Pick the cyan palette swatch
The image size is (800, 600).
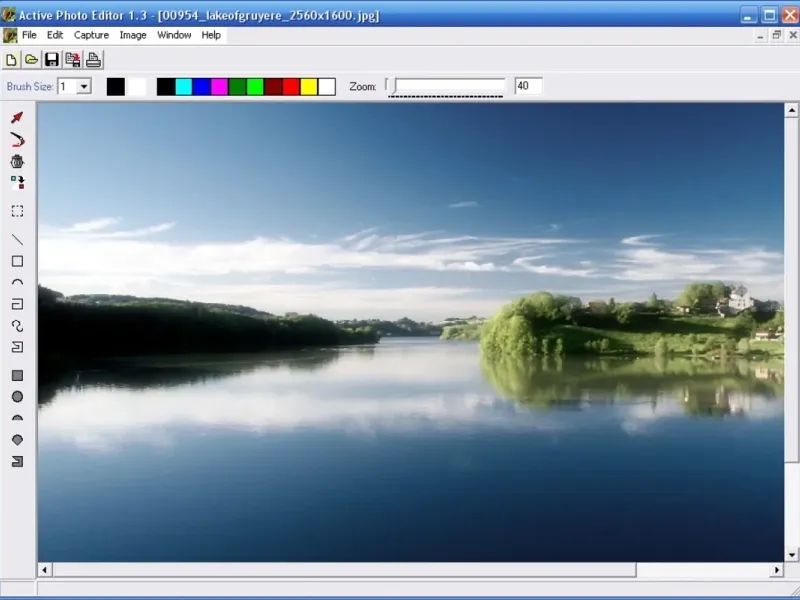point(183,87)
